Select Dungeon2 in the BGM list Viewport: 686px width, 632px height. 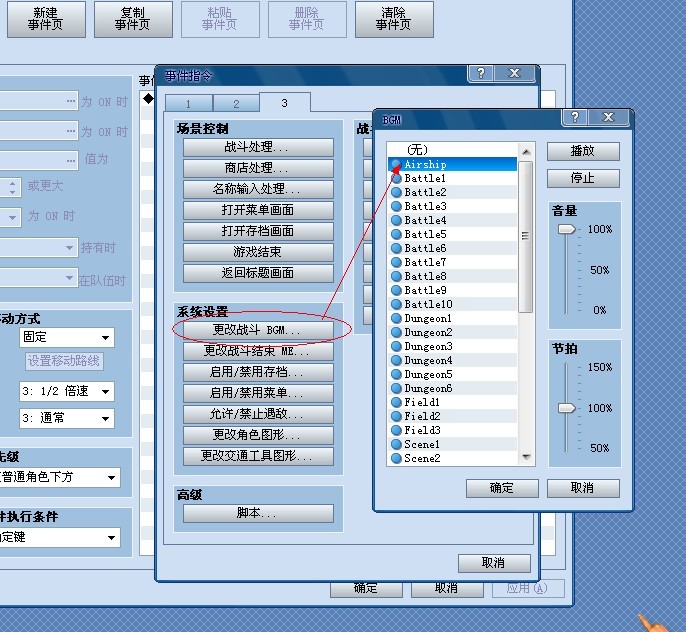453,332
